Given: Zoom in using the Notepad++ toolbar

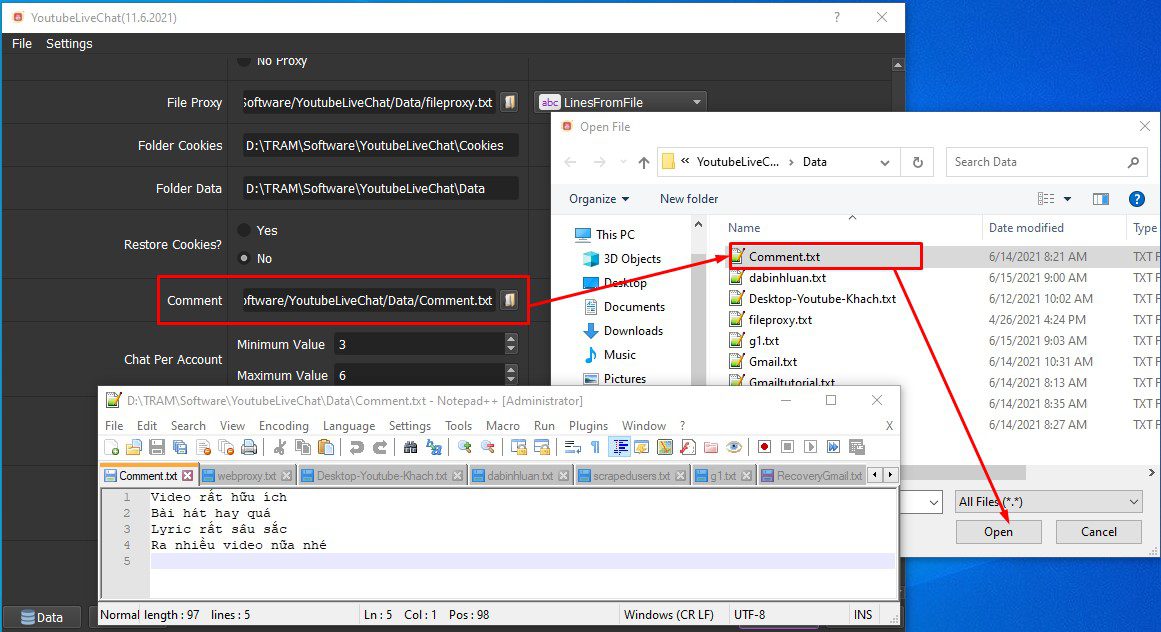Looking at the screenshot, I should (x=464, y=447).
